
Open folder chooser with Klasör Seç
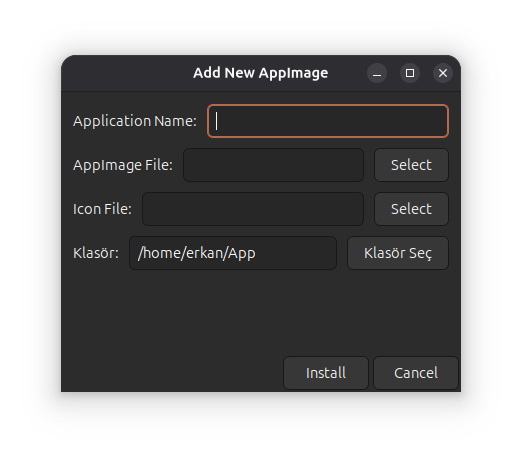pos(398,253)
